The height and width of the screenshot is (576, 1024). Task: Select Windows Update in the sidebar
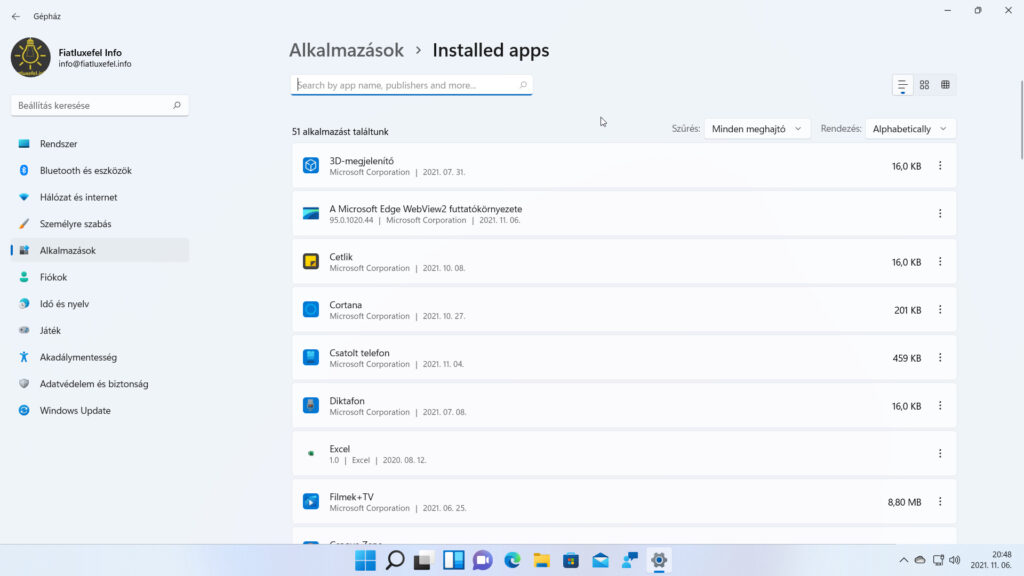(x=99, y=411)
